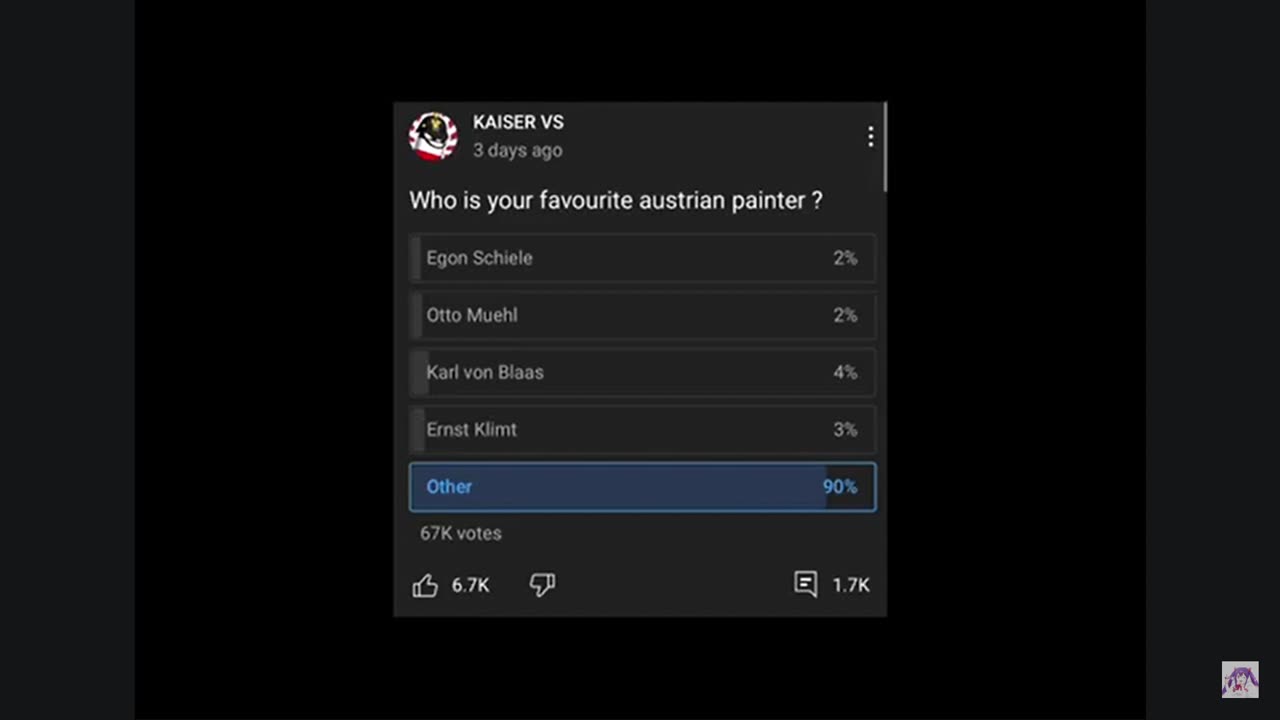1280x720 pixels.
Task: Pick the Ernst Klimt poll option
Action: 642,429
